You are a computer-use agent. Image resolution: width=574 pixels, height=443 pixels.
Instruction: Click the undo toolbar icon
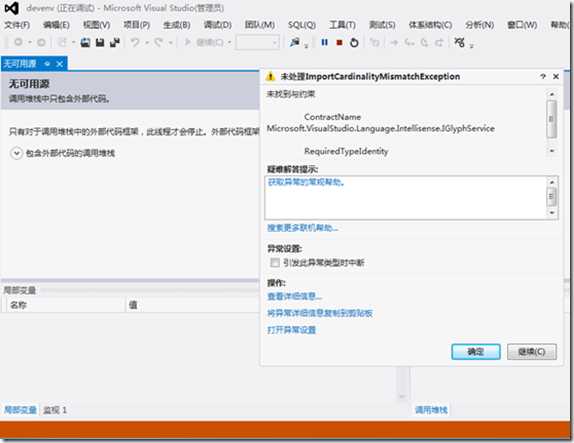coord(135,42)
